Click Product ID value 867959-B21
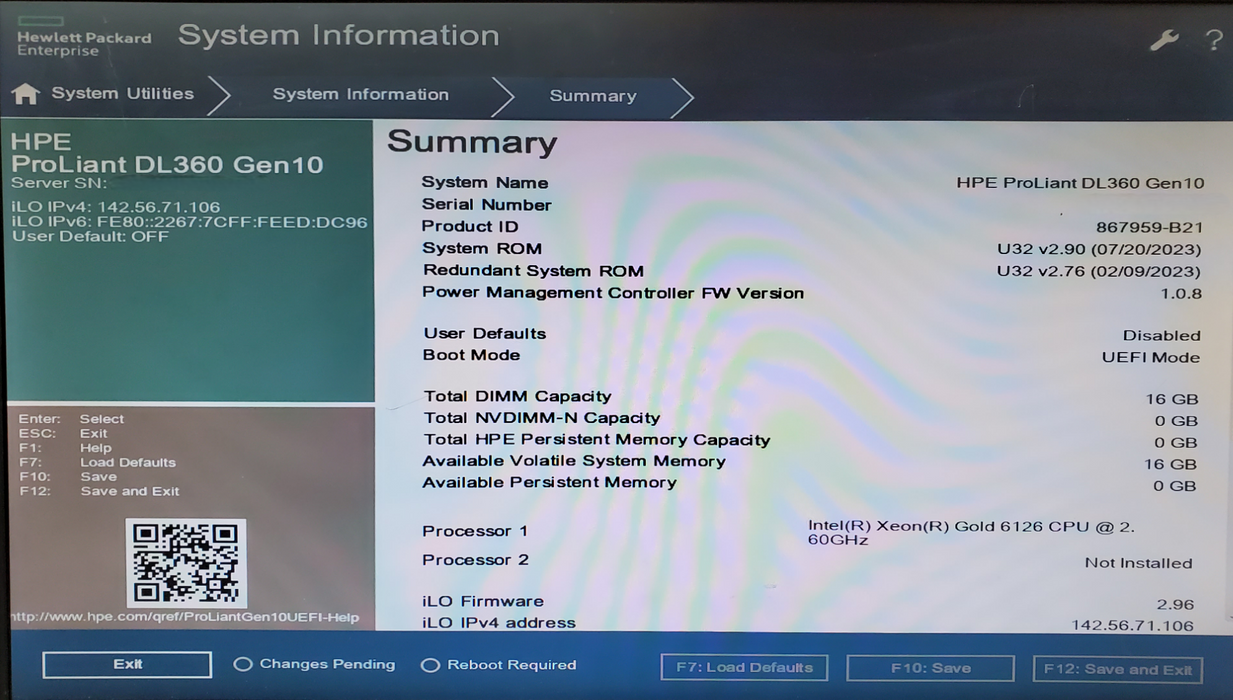Screen dimensions: 1233x700 [1148, 227]
